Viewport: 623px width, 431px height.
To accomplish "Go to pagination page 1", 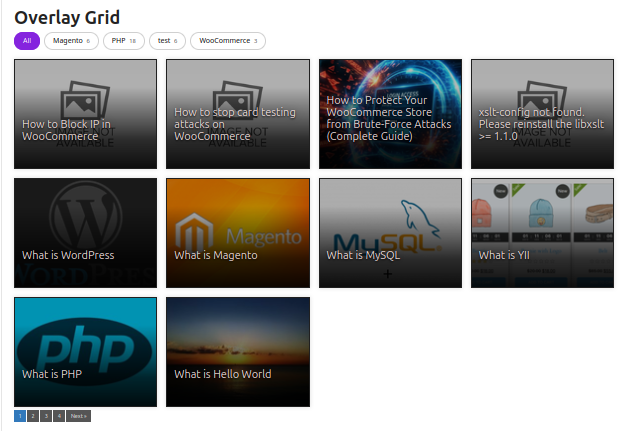I will coord(20,416).
